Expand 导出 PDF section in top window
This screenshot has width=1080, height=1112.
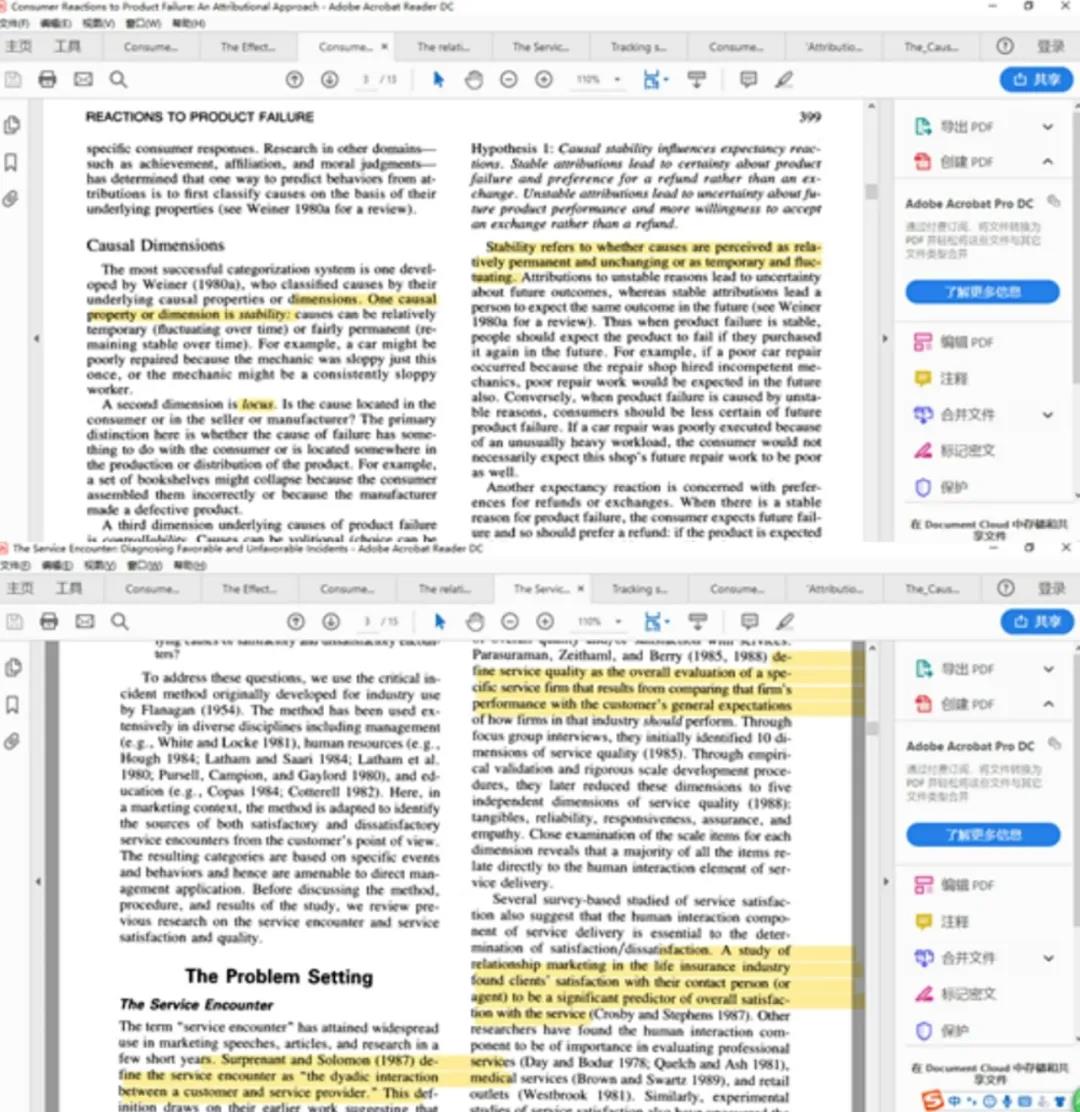pyautogui.click(x=1047, y=127)
